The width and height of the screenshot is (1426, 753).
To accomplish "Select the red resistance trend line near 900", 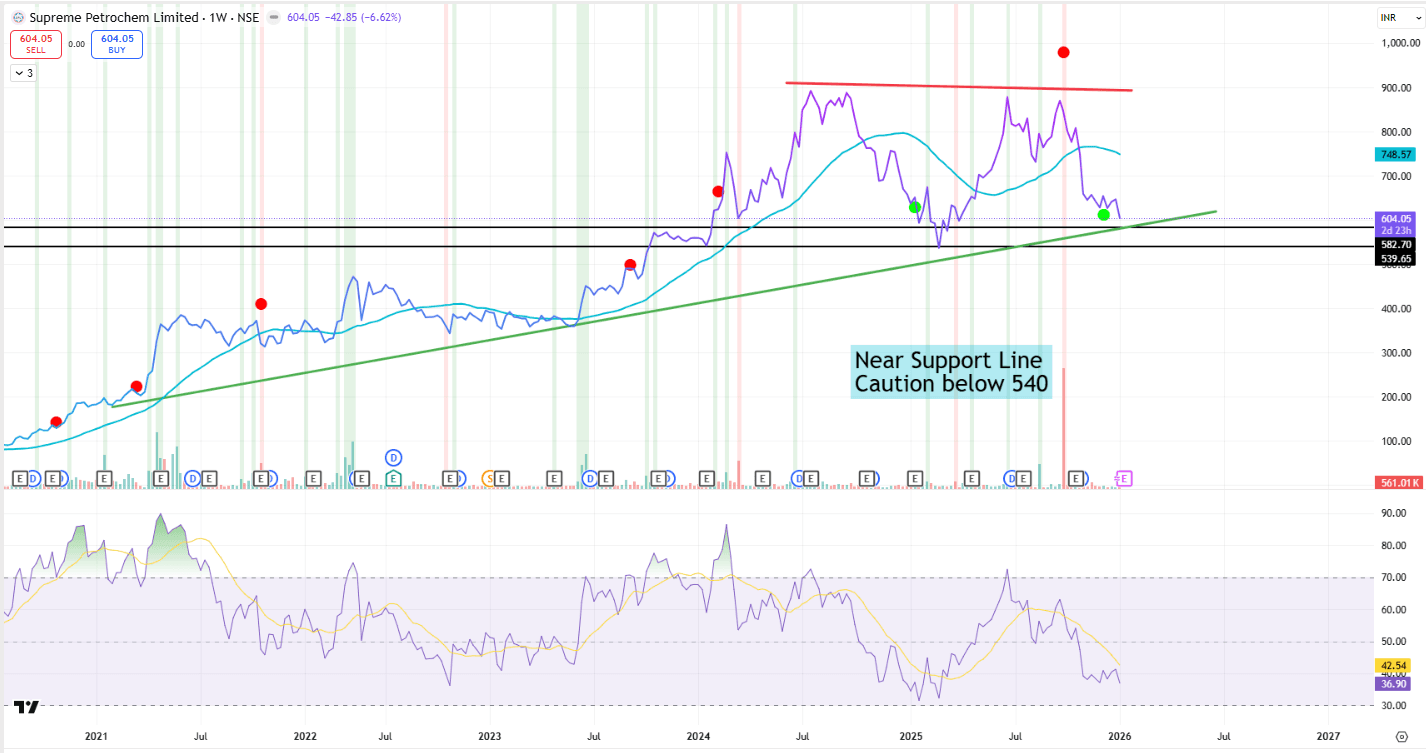I will tap(959, 86).
